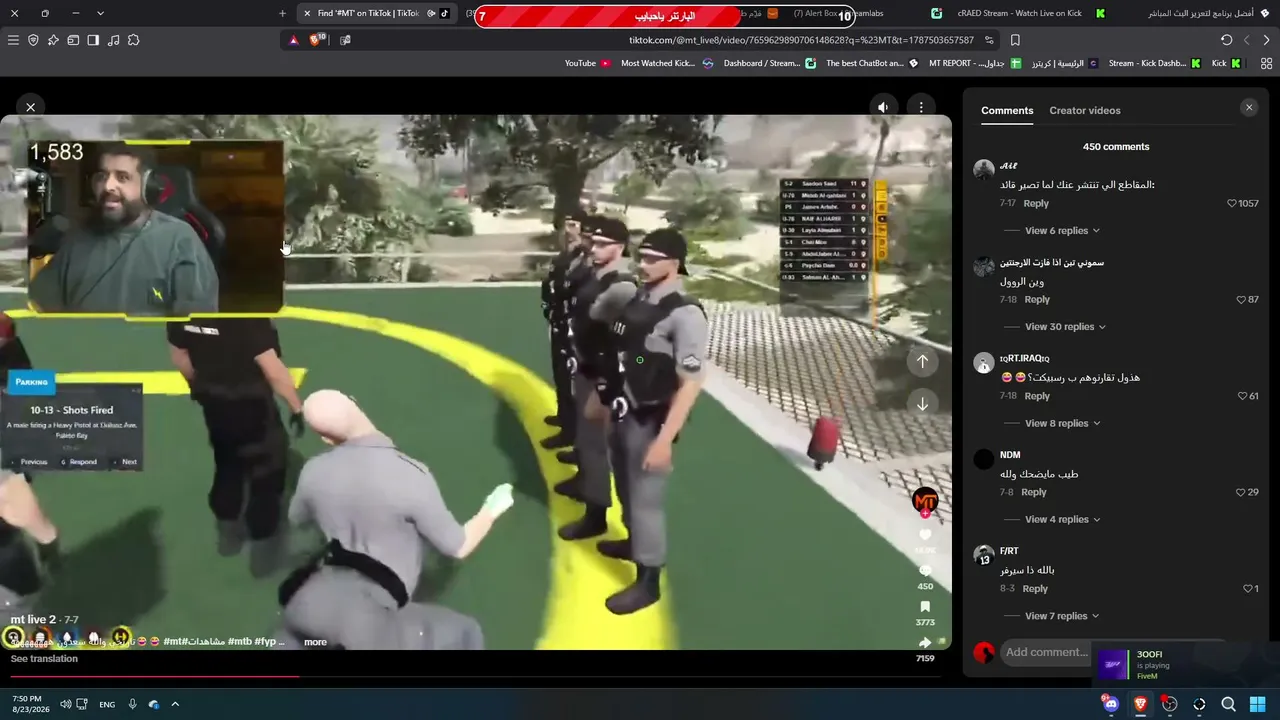
Task: Mute the TikTok video sound
Action: pos(883,107)
